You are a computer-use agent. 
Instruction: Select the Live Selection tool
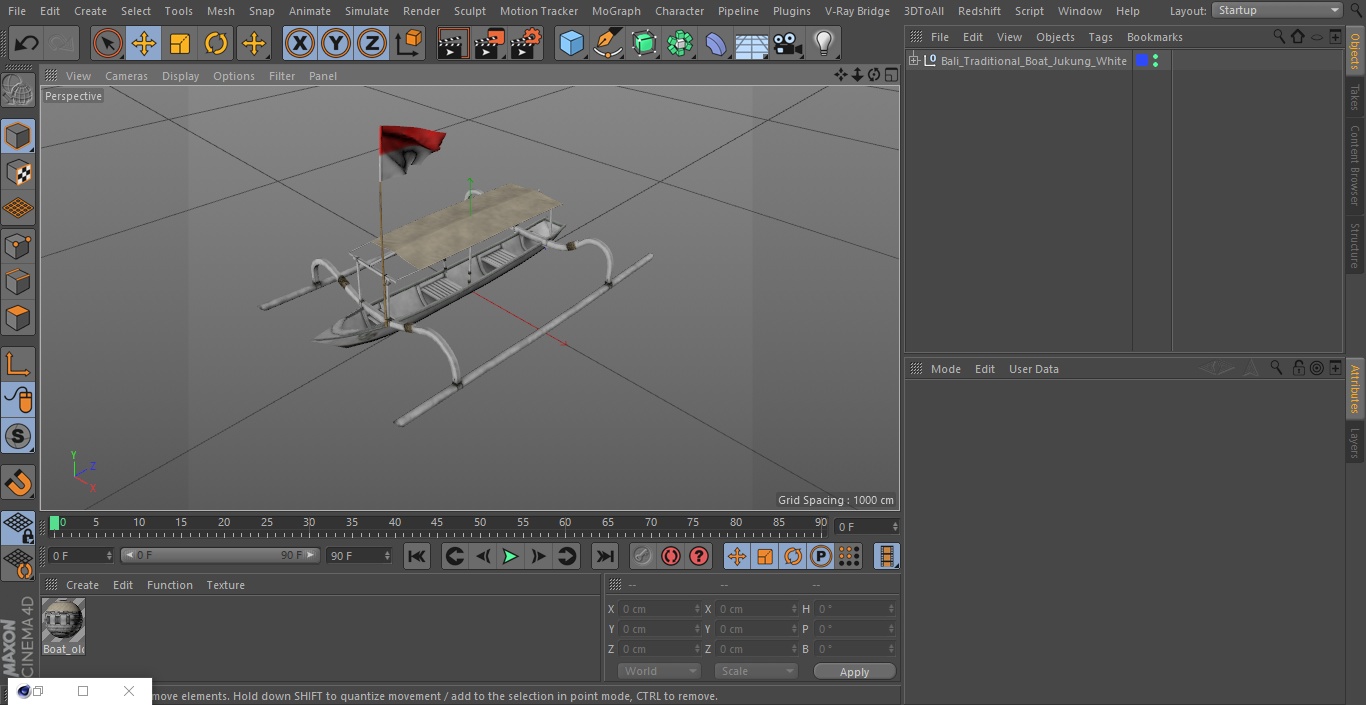coord(108,43)
